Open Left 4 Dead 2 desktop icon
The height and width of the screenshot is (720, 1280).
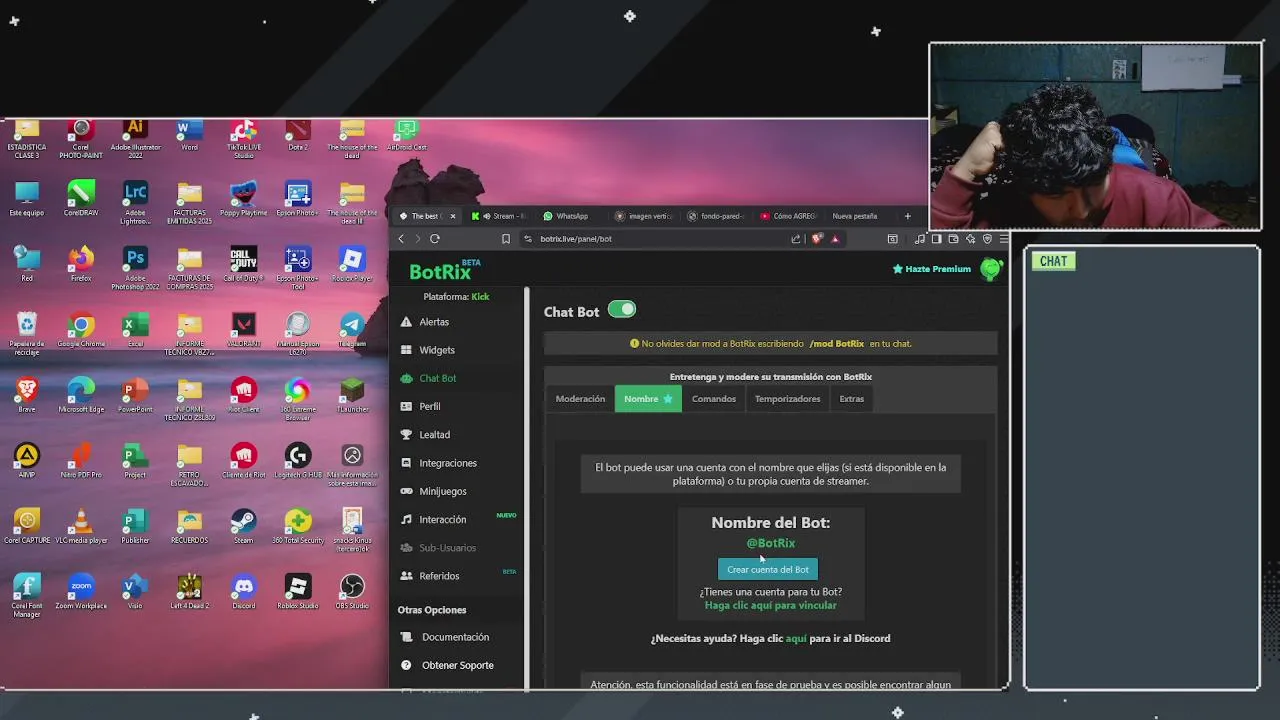coord(189,591)
